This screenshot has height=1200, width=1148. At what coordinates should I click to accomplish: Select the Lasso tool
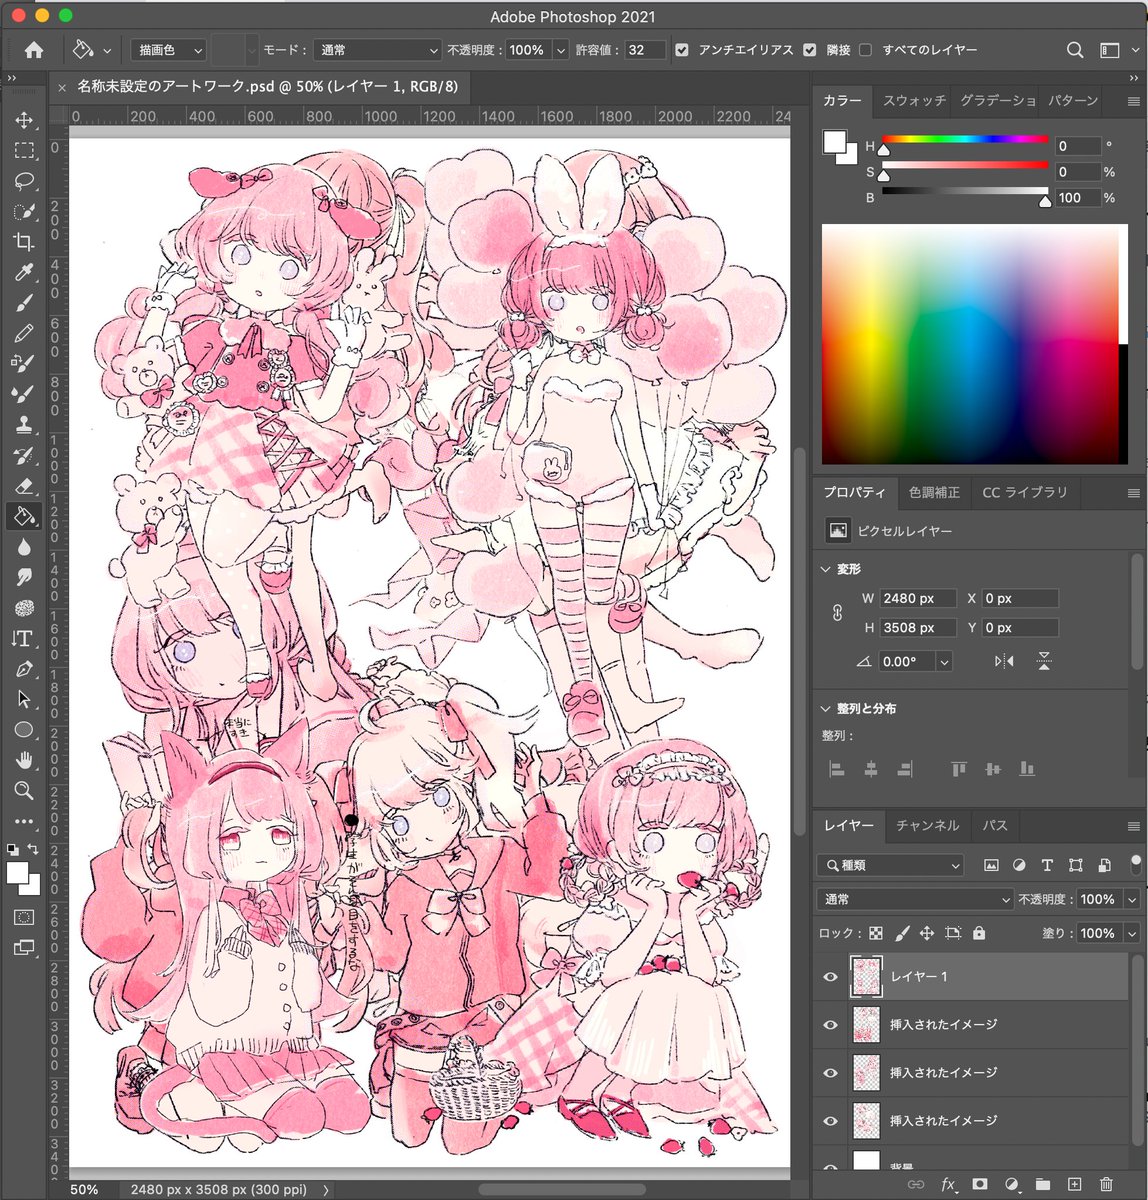[x=24, y=181]
